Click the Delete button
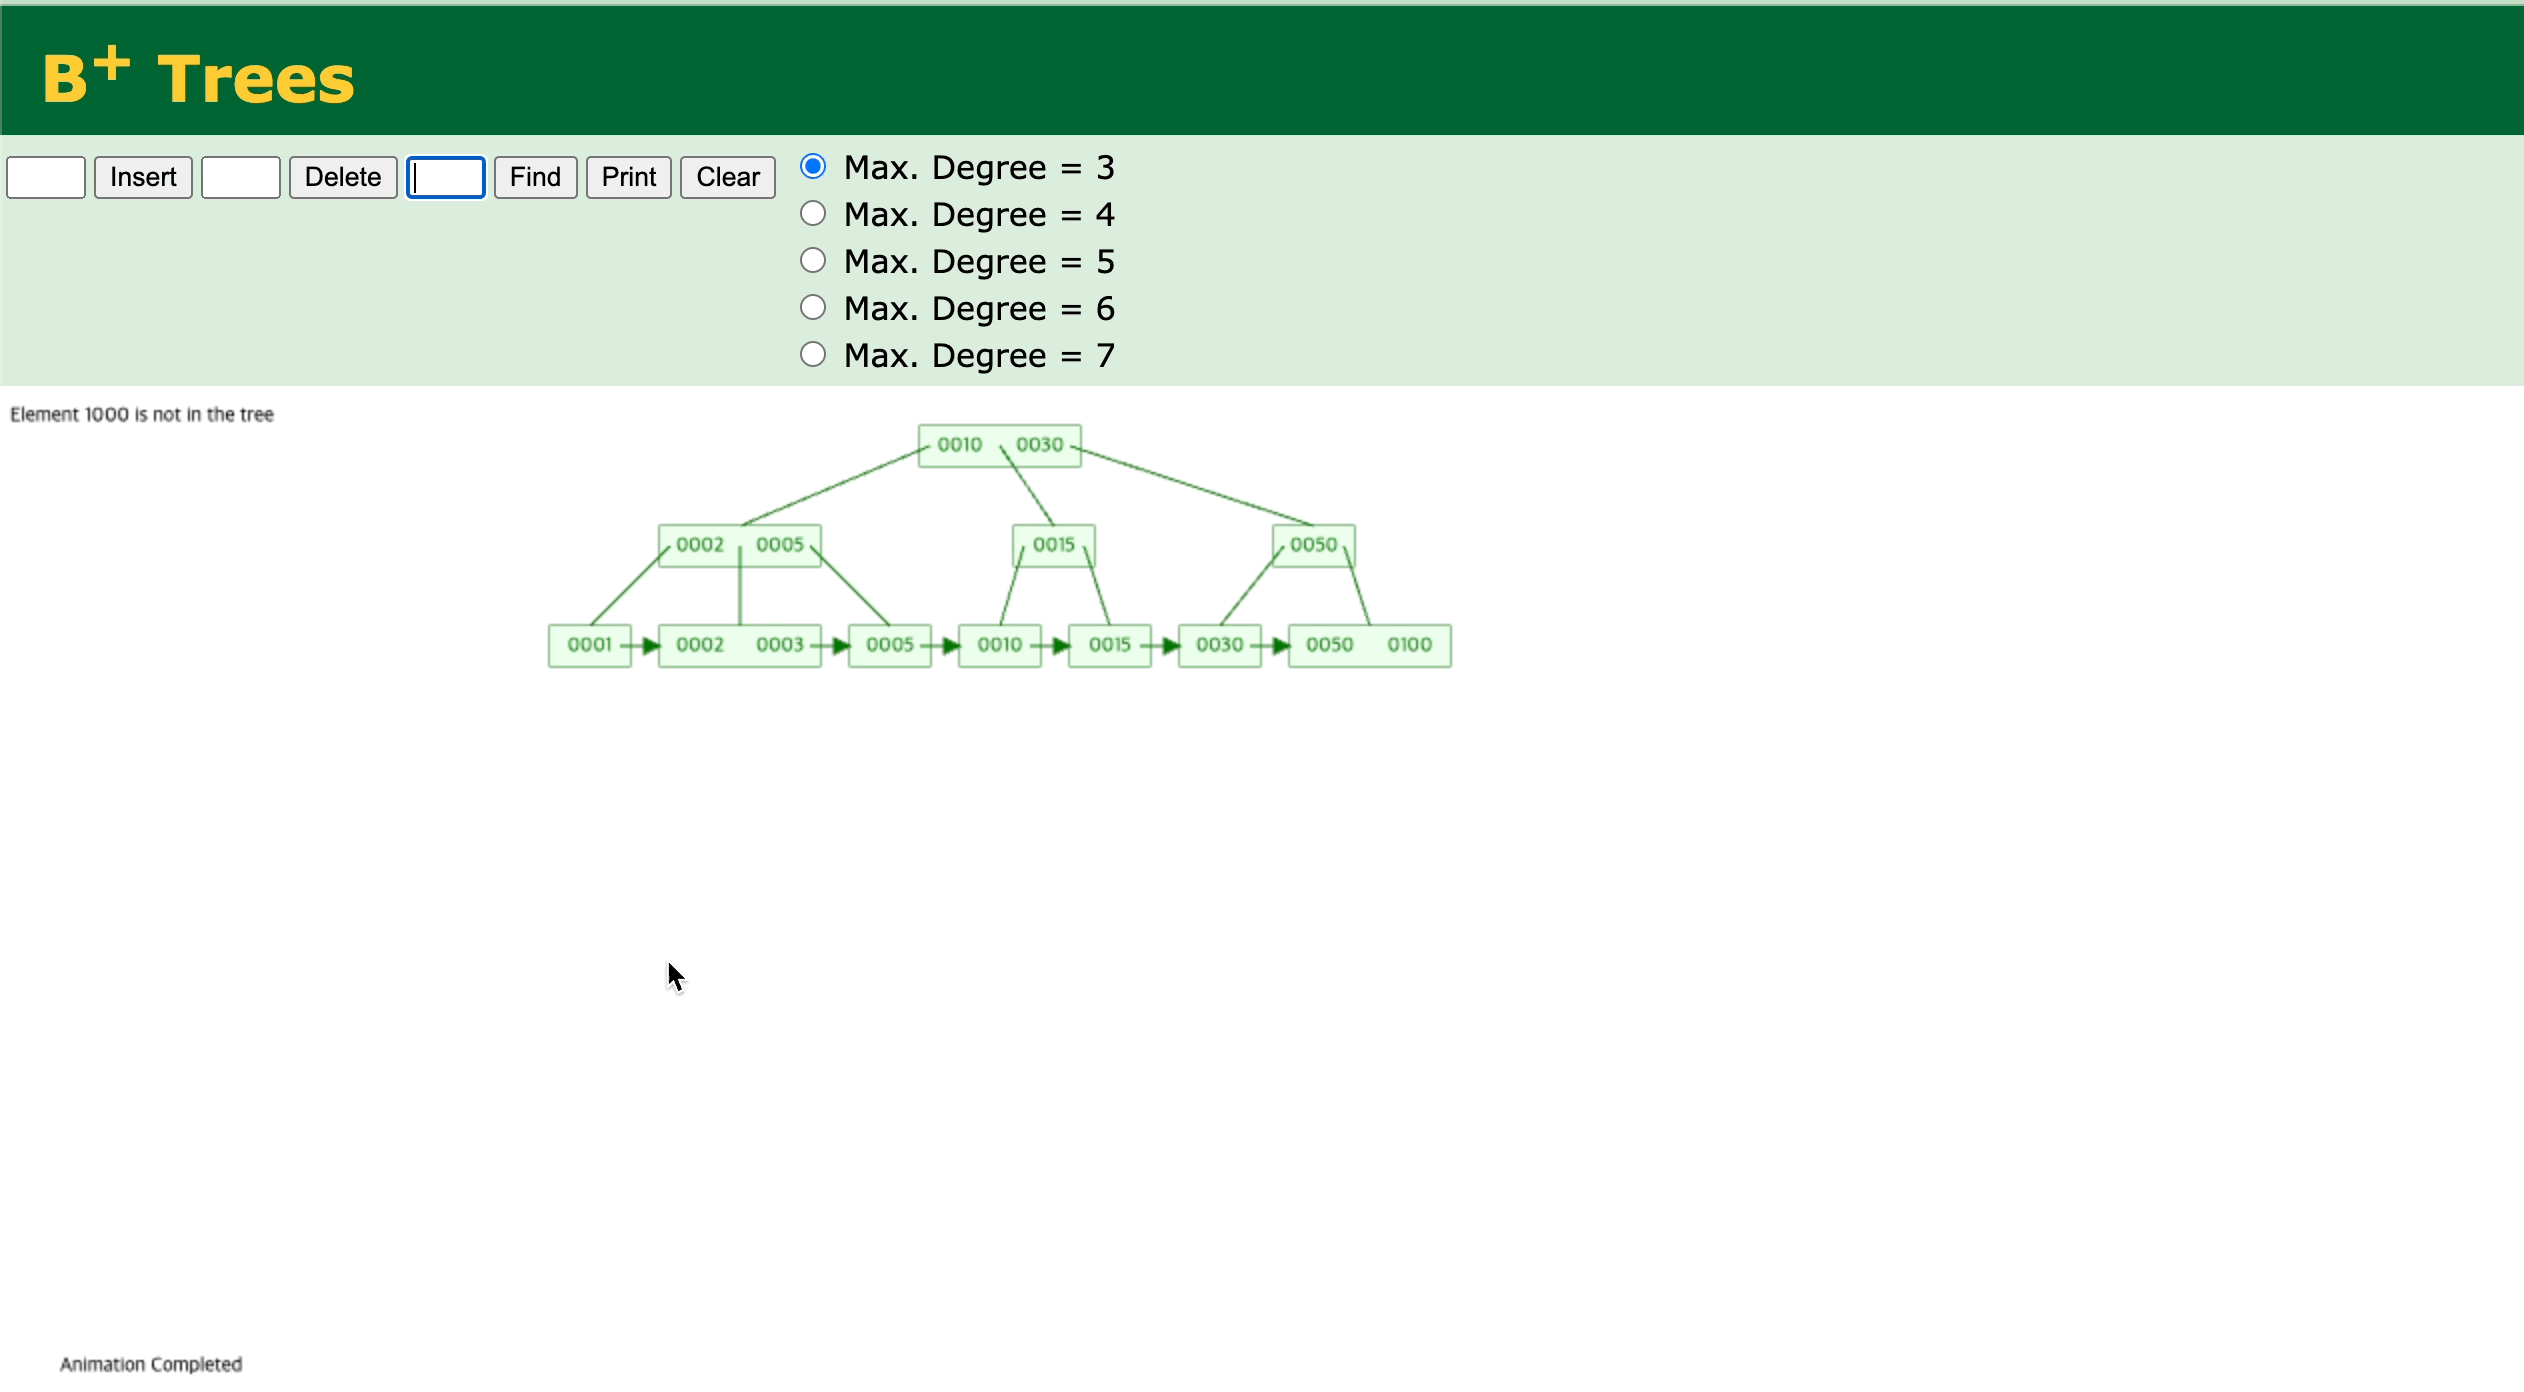Image resolution: width=2524 pixels, height=1392 pixels. (342, 177)
